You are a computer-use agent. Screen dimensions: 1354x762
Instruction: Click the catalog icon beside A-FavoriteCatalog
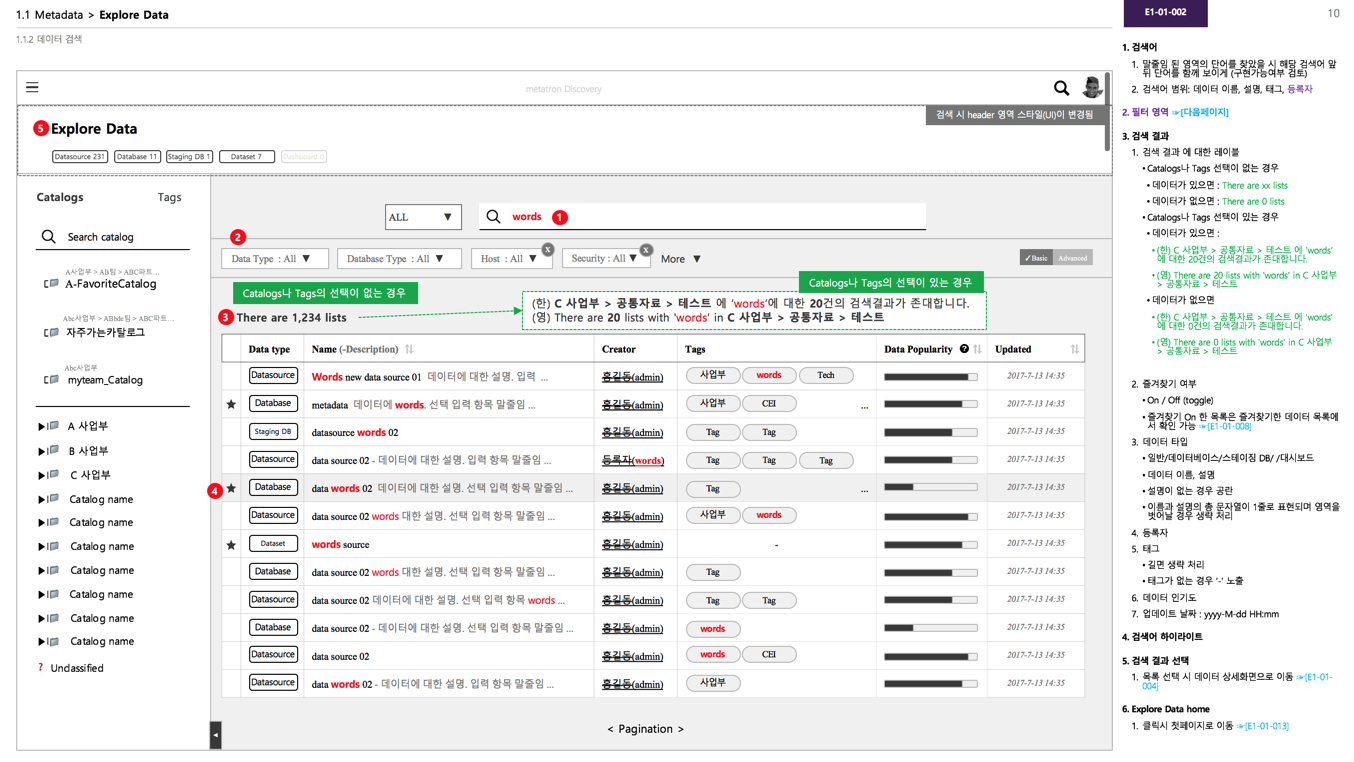tap(51, 284)
